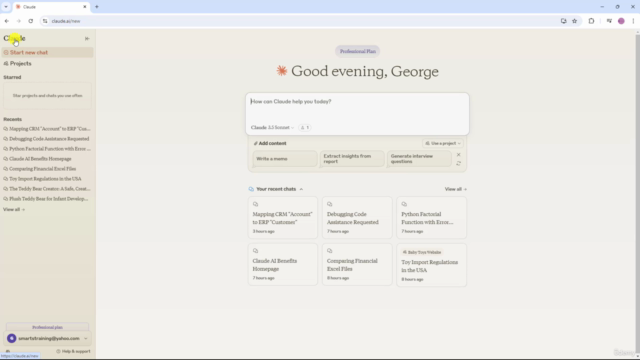Image resolution: width=640 pixels, height=360 pixels.
Task: Open Claude AI Benefits Homepage in sidebar
Action: pyautogui.click(x=38, y=159)
